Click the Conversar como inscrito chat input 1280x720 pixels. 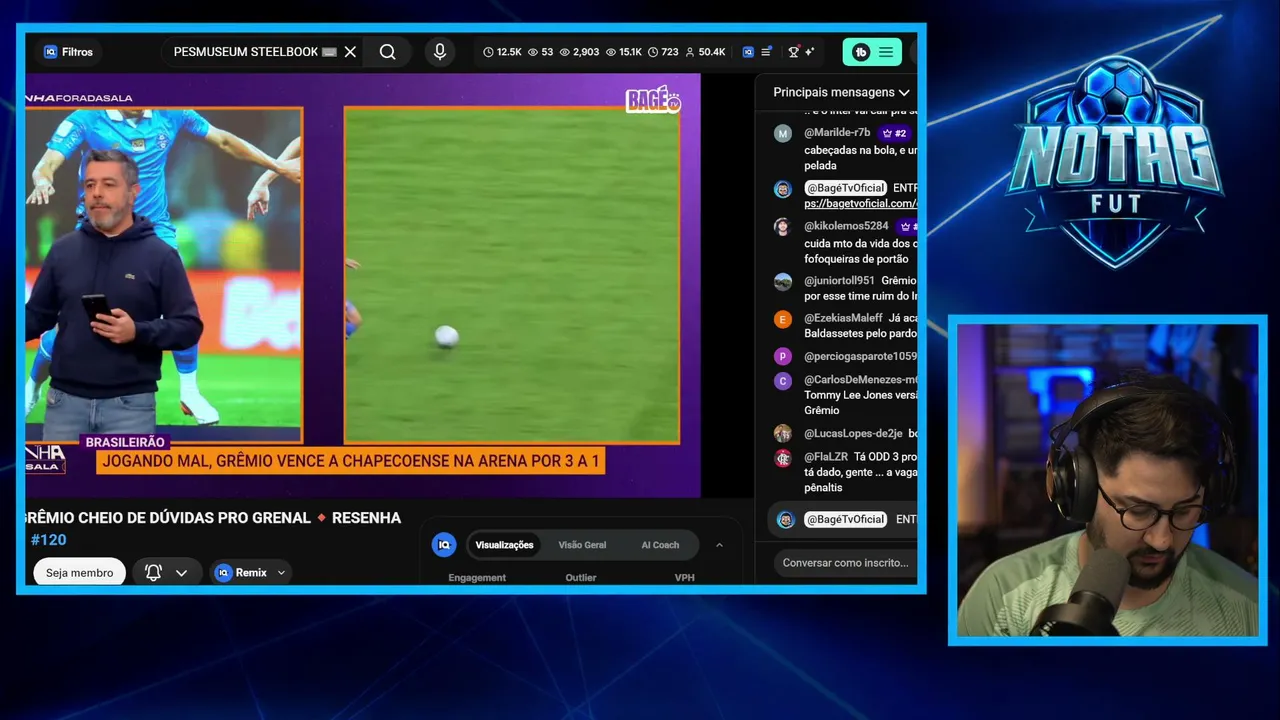point(845,563)
